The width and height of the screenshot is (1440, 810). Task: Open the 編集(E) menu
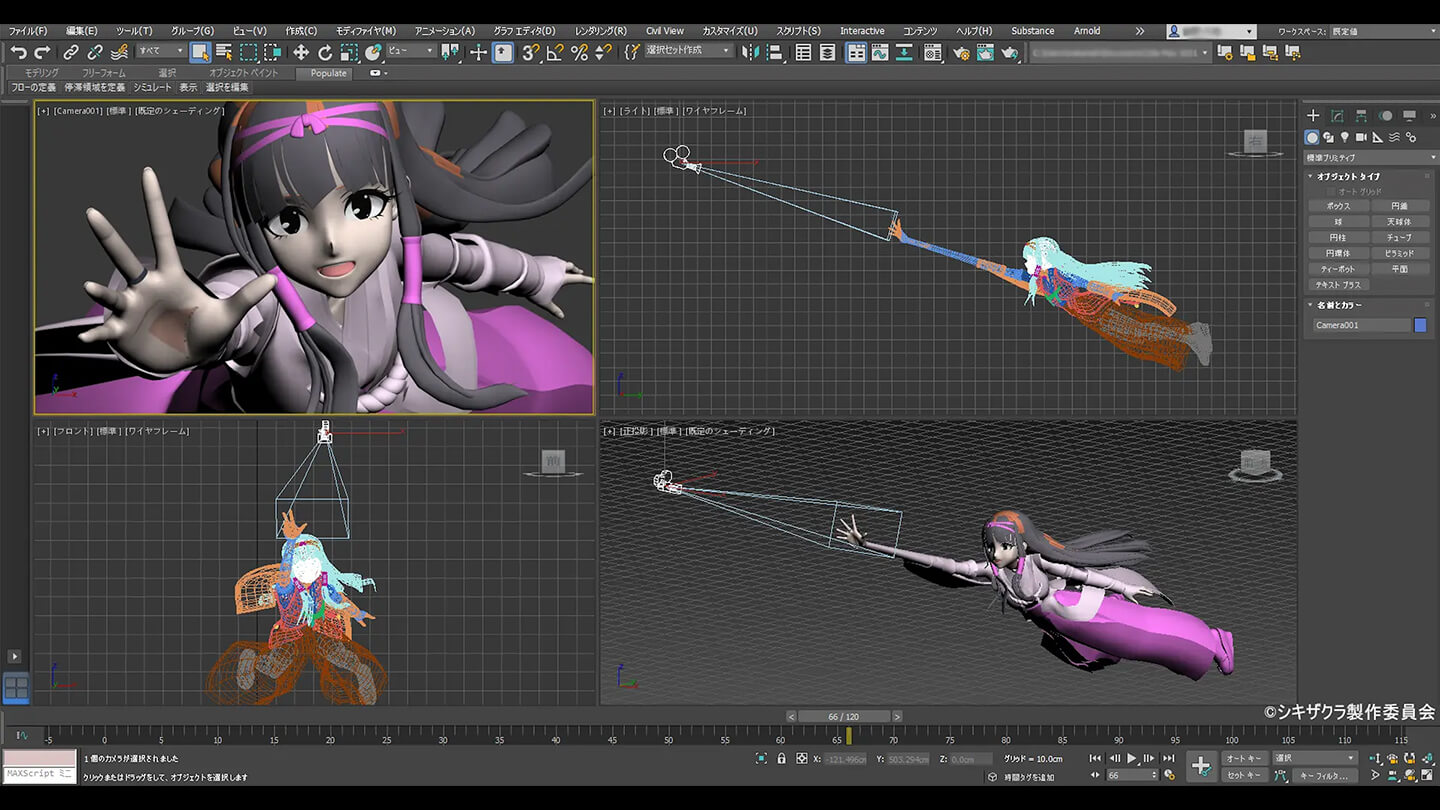[82, 31]
